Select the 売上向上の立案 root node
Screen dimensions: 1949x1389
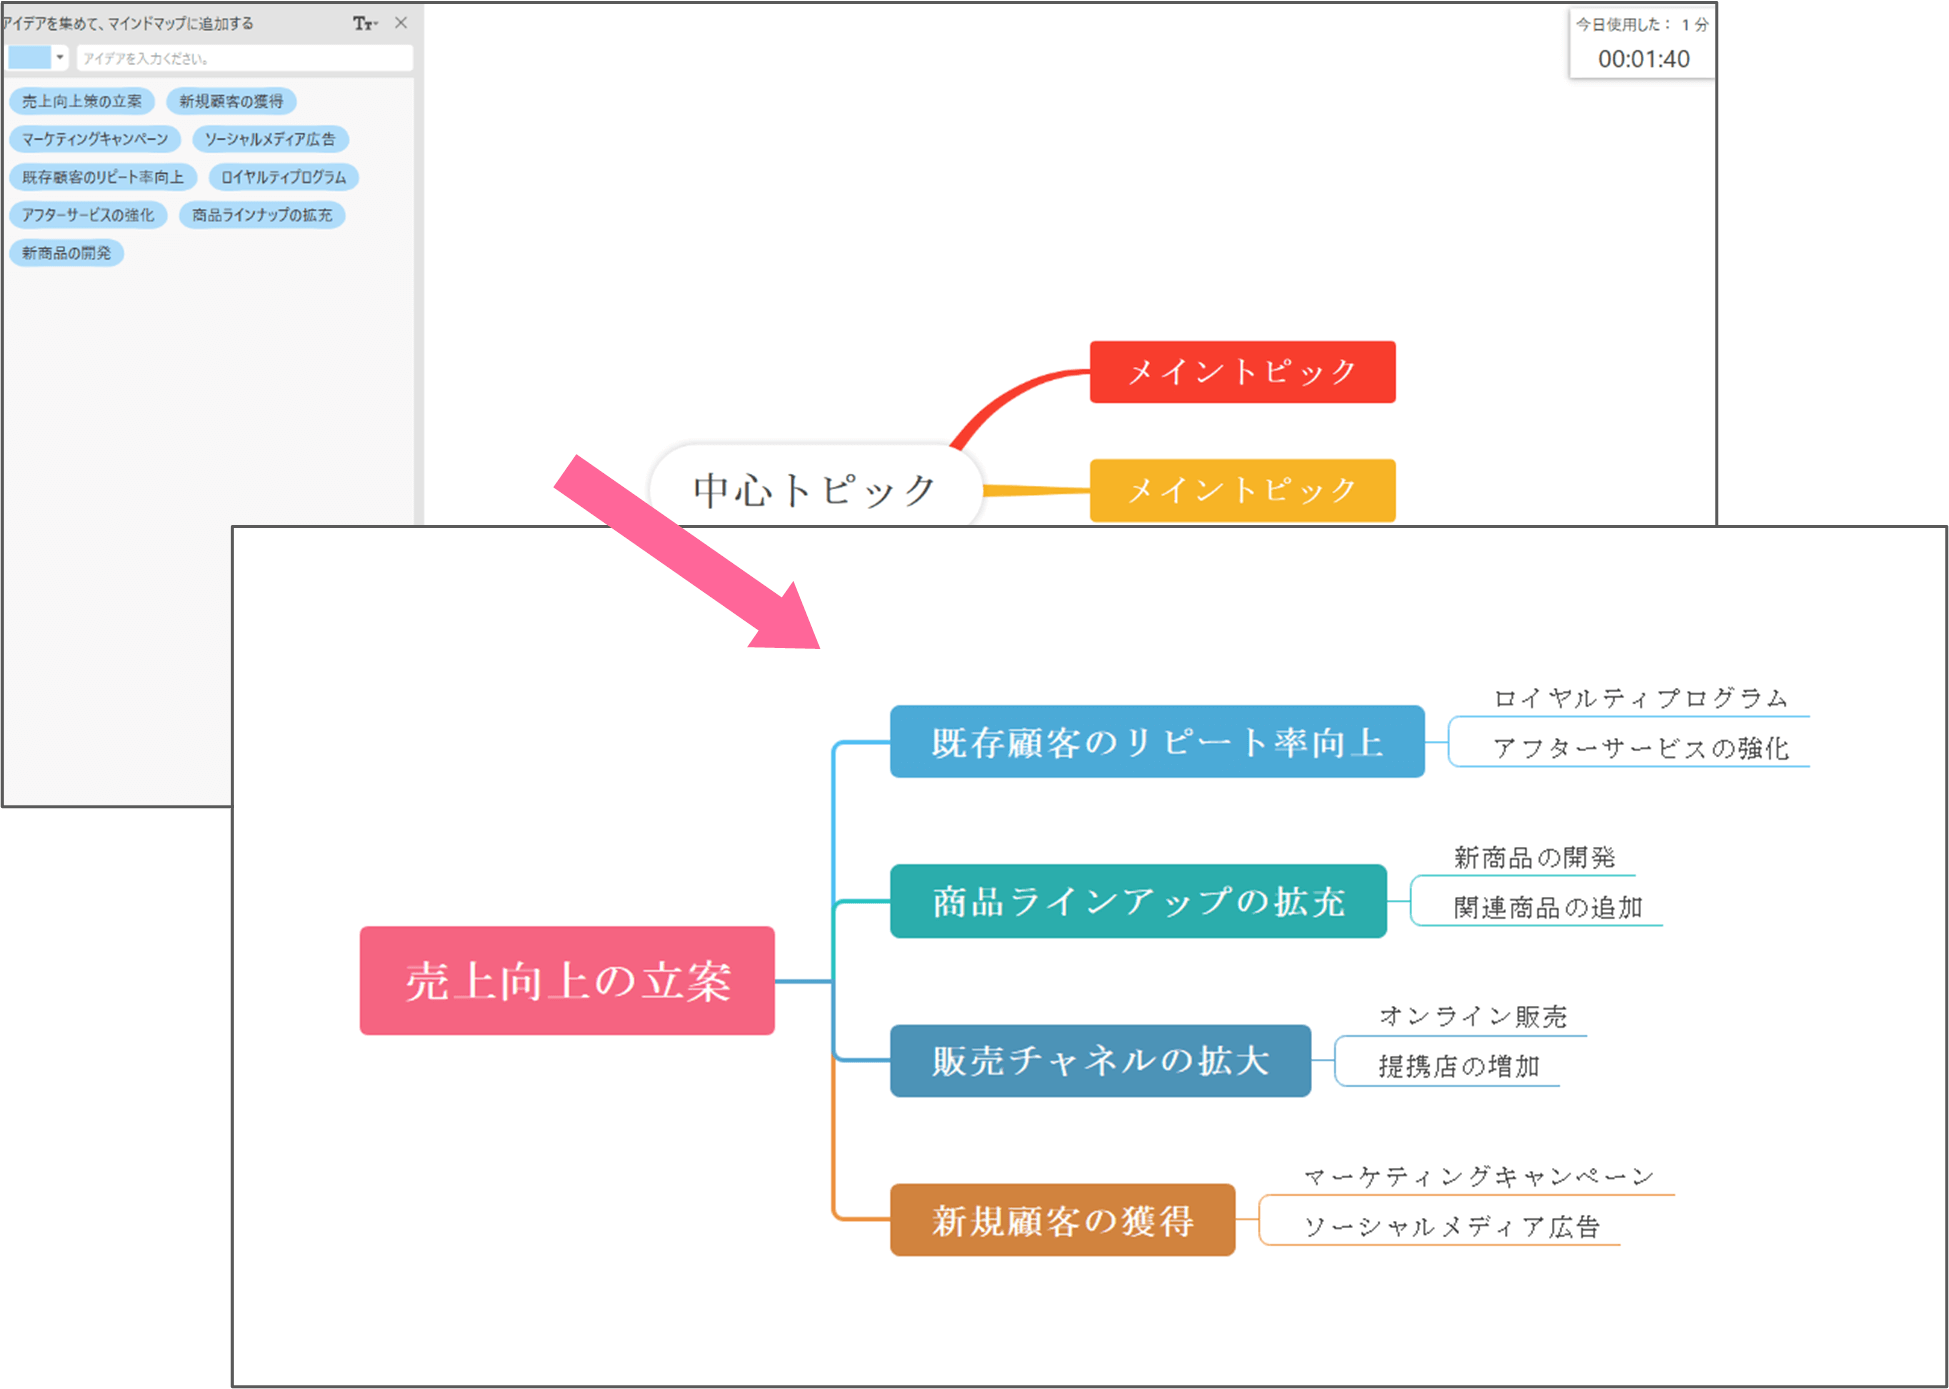[567, 981]
